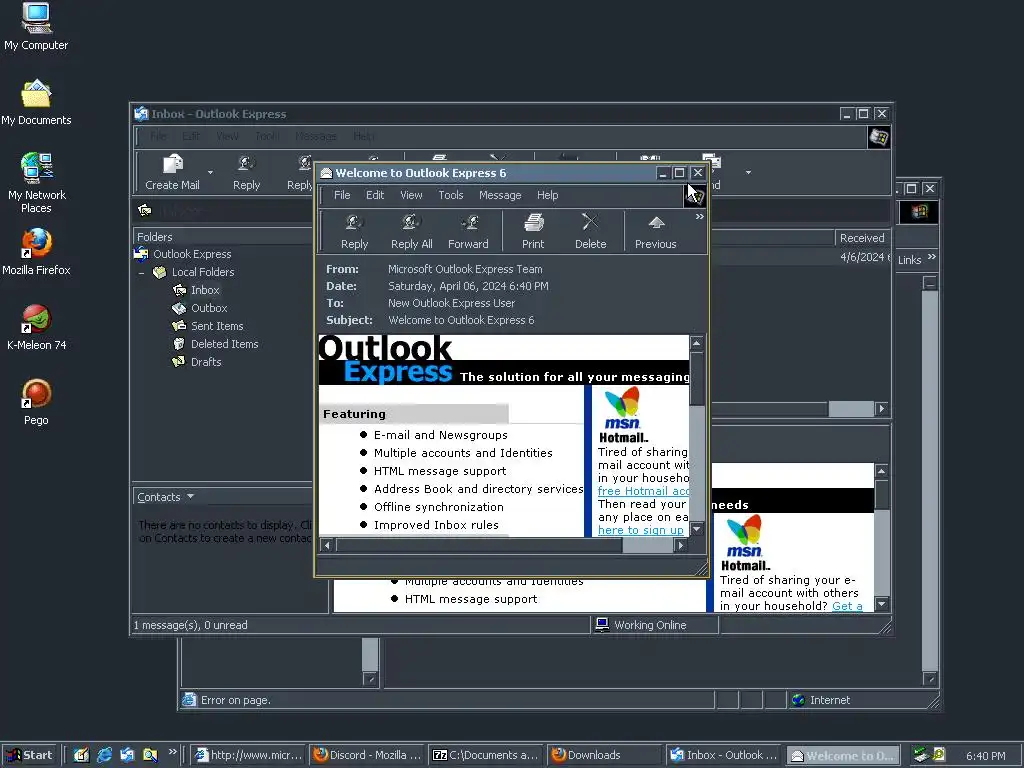Click Reply in the Welcome message window
The image size is (1024, 768).
[x=355, y=231]
